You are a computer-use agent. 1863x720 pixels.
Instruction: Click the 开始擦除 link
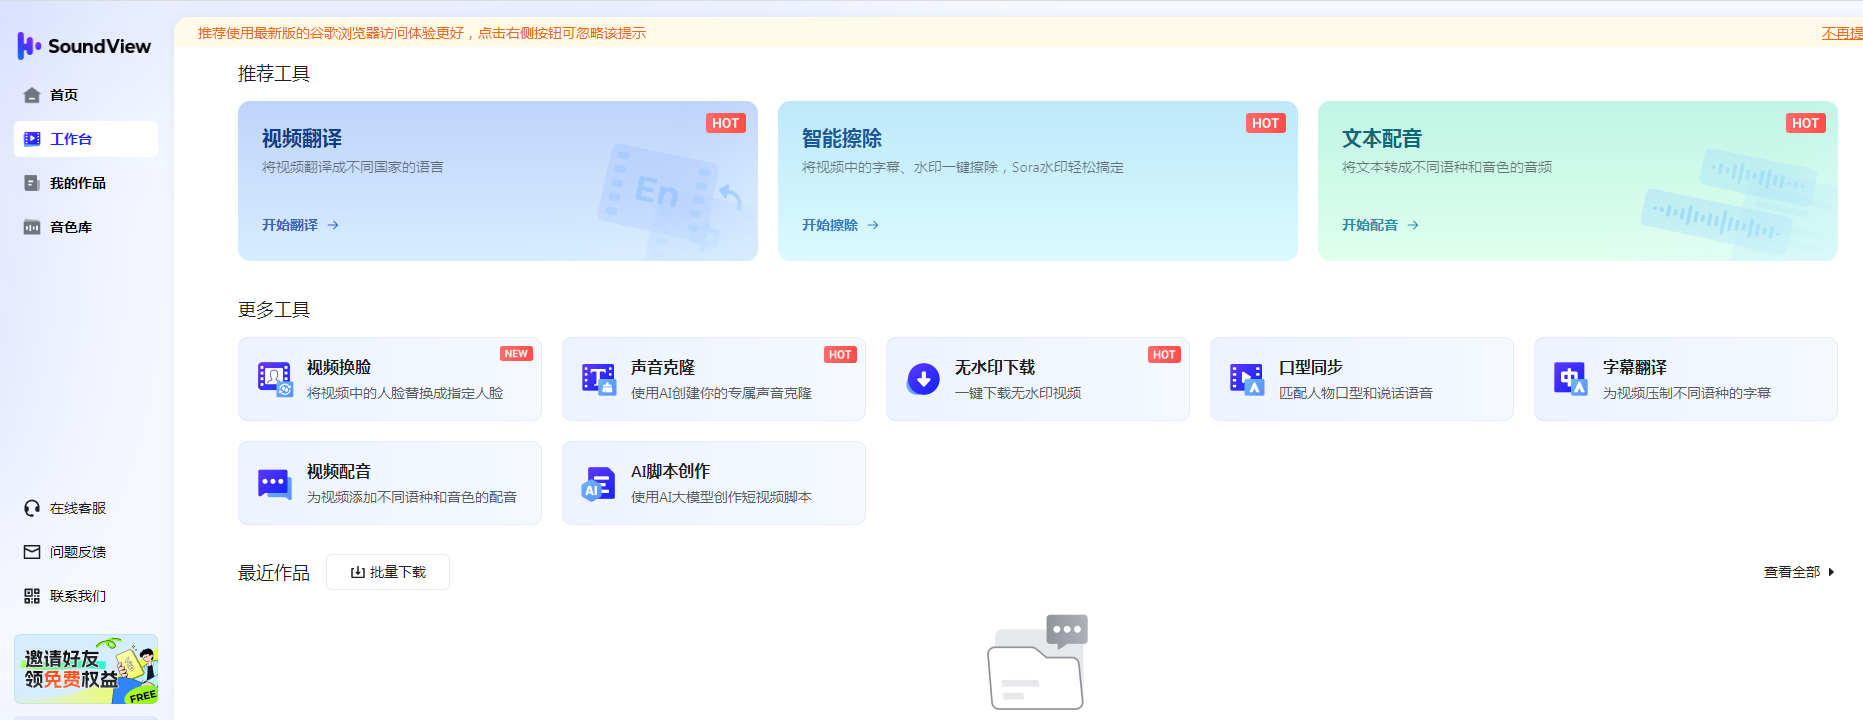[841, 225]
